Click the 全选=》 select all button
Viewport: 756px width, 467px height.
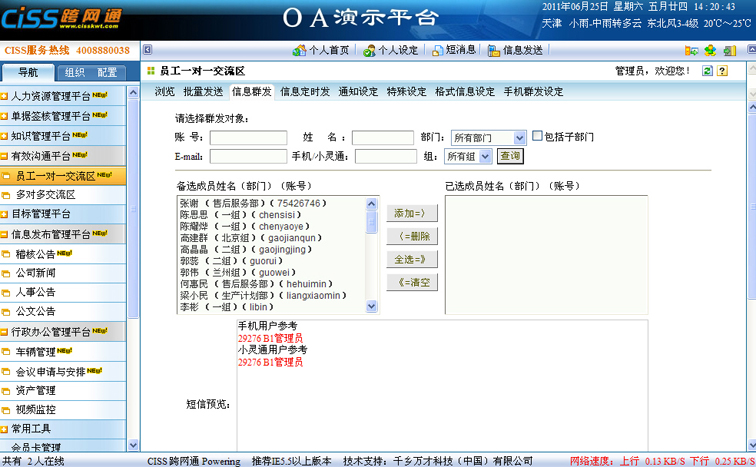point(411,259)
